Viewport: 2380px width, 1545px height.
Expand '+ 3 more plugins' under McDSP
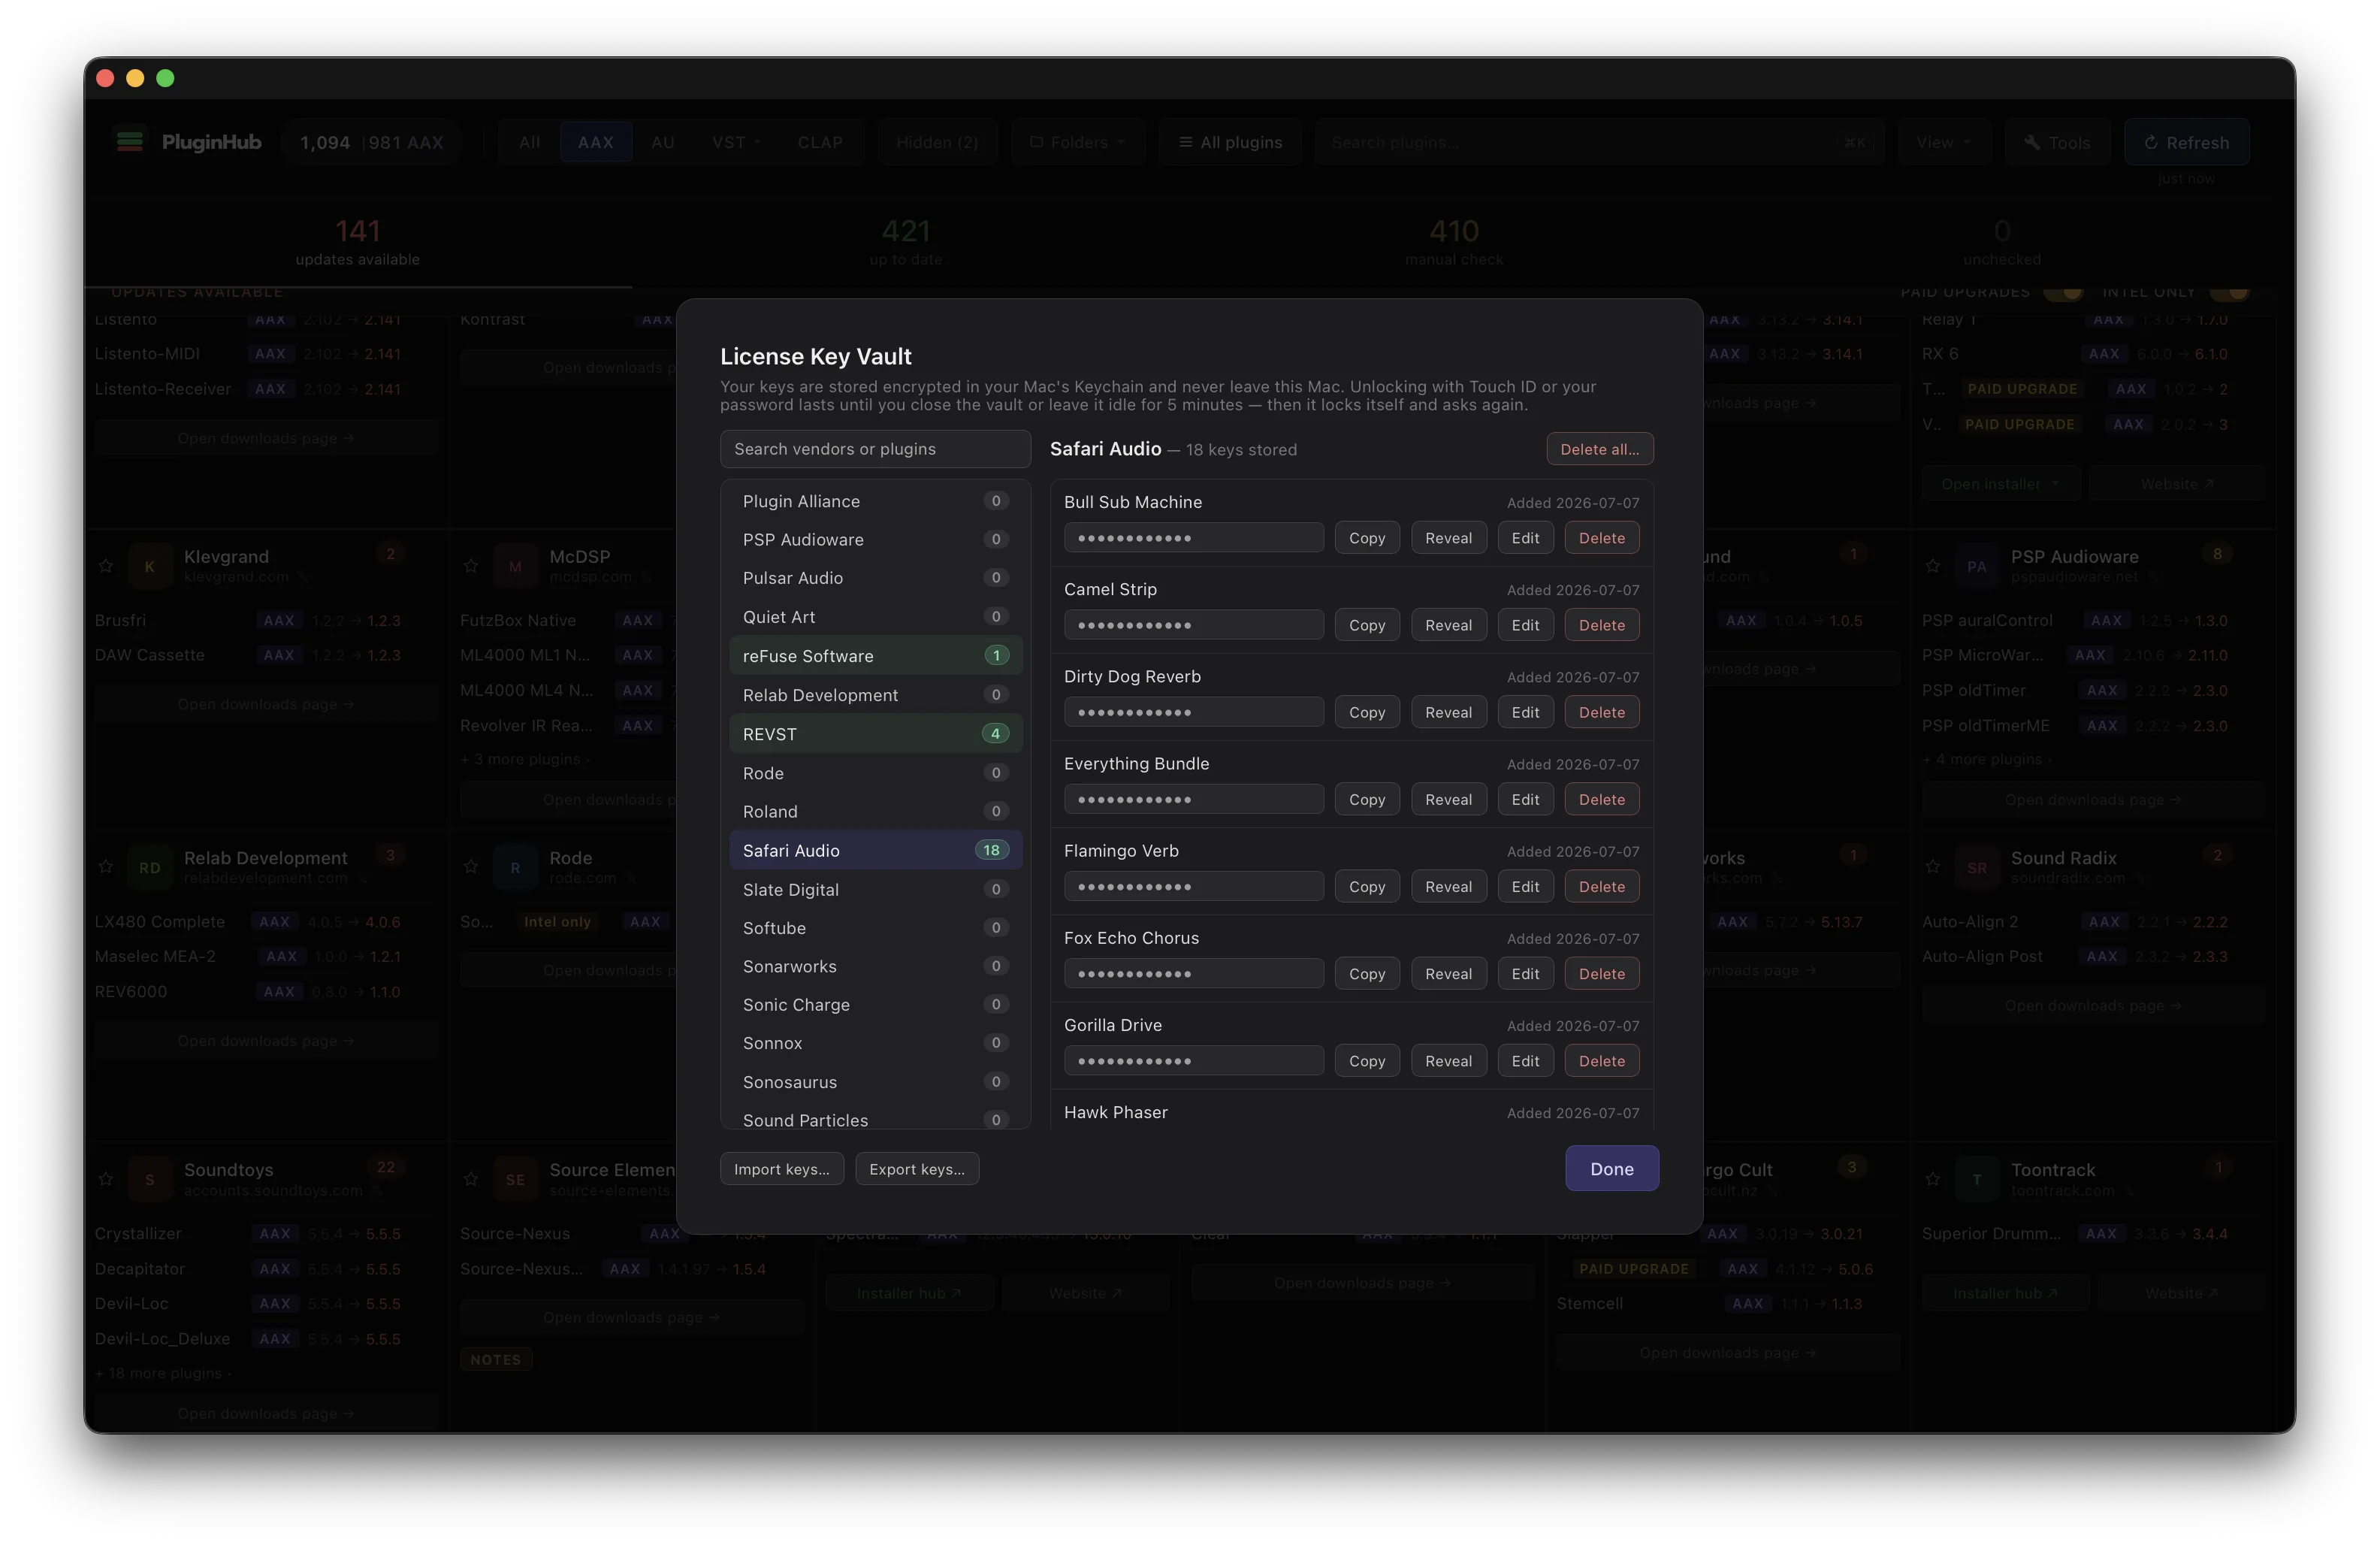pyautogui.click(x=525, y=759)
